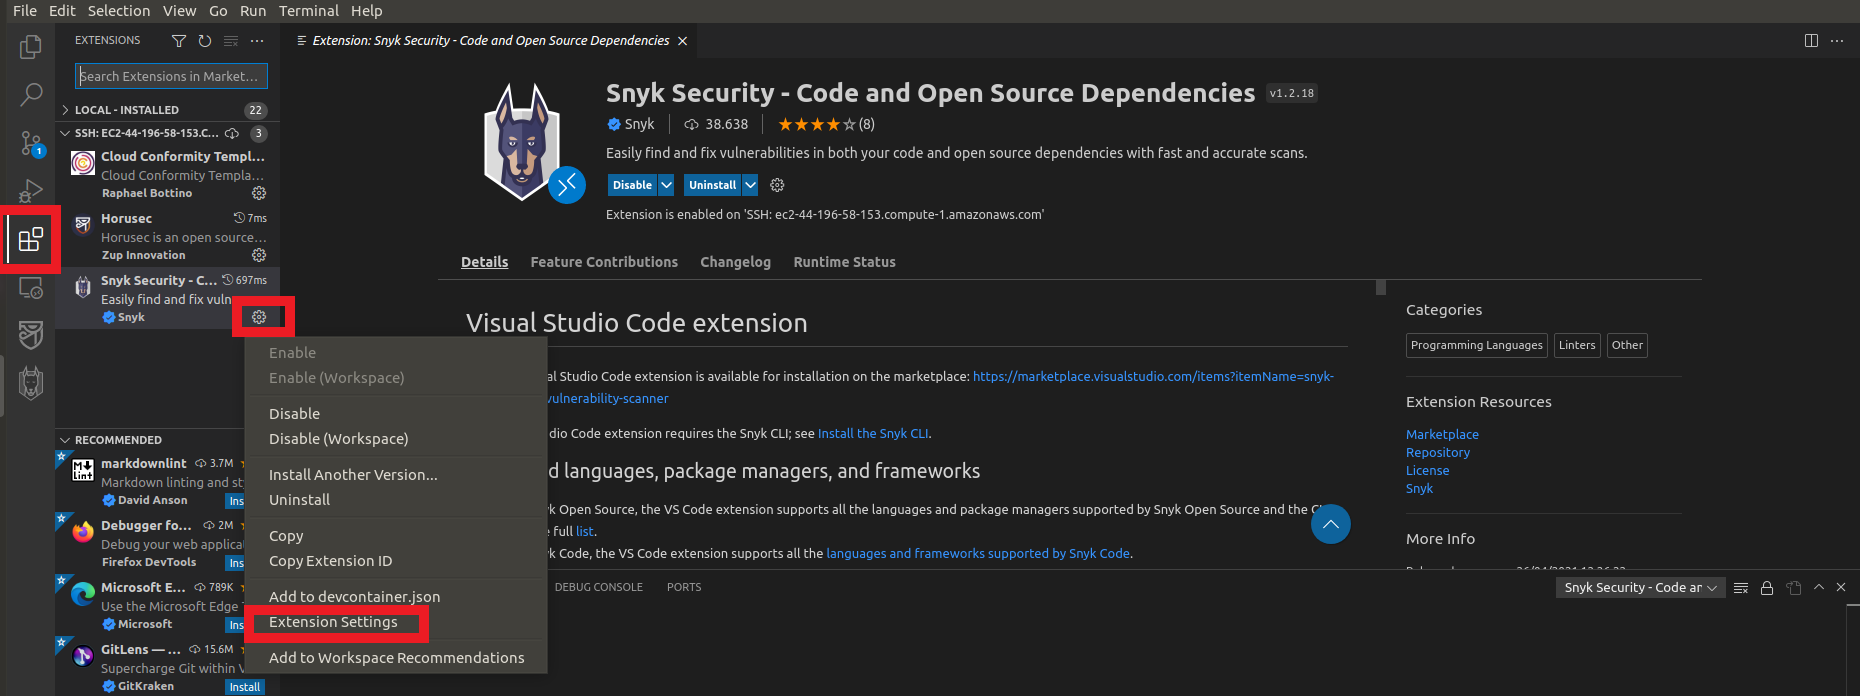The width and height of the screenshot is (1860, 696).
Task: Close the Snyk Security extension tab
Action: coord(682,41)
